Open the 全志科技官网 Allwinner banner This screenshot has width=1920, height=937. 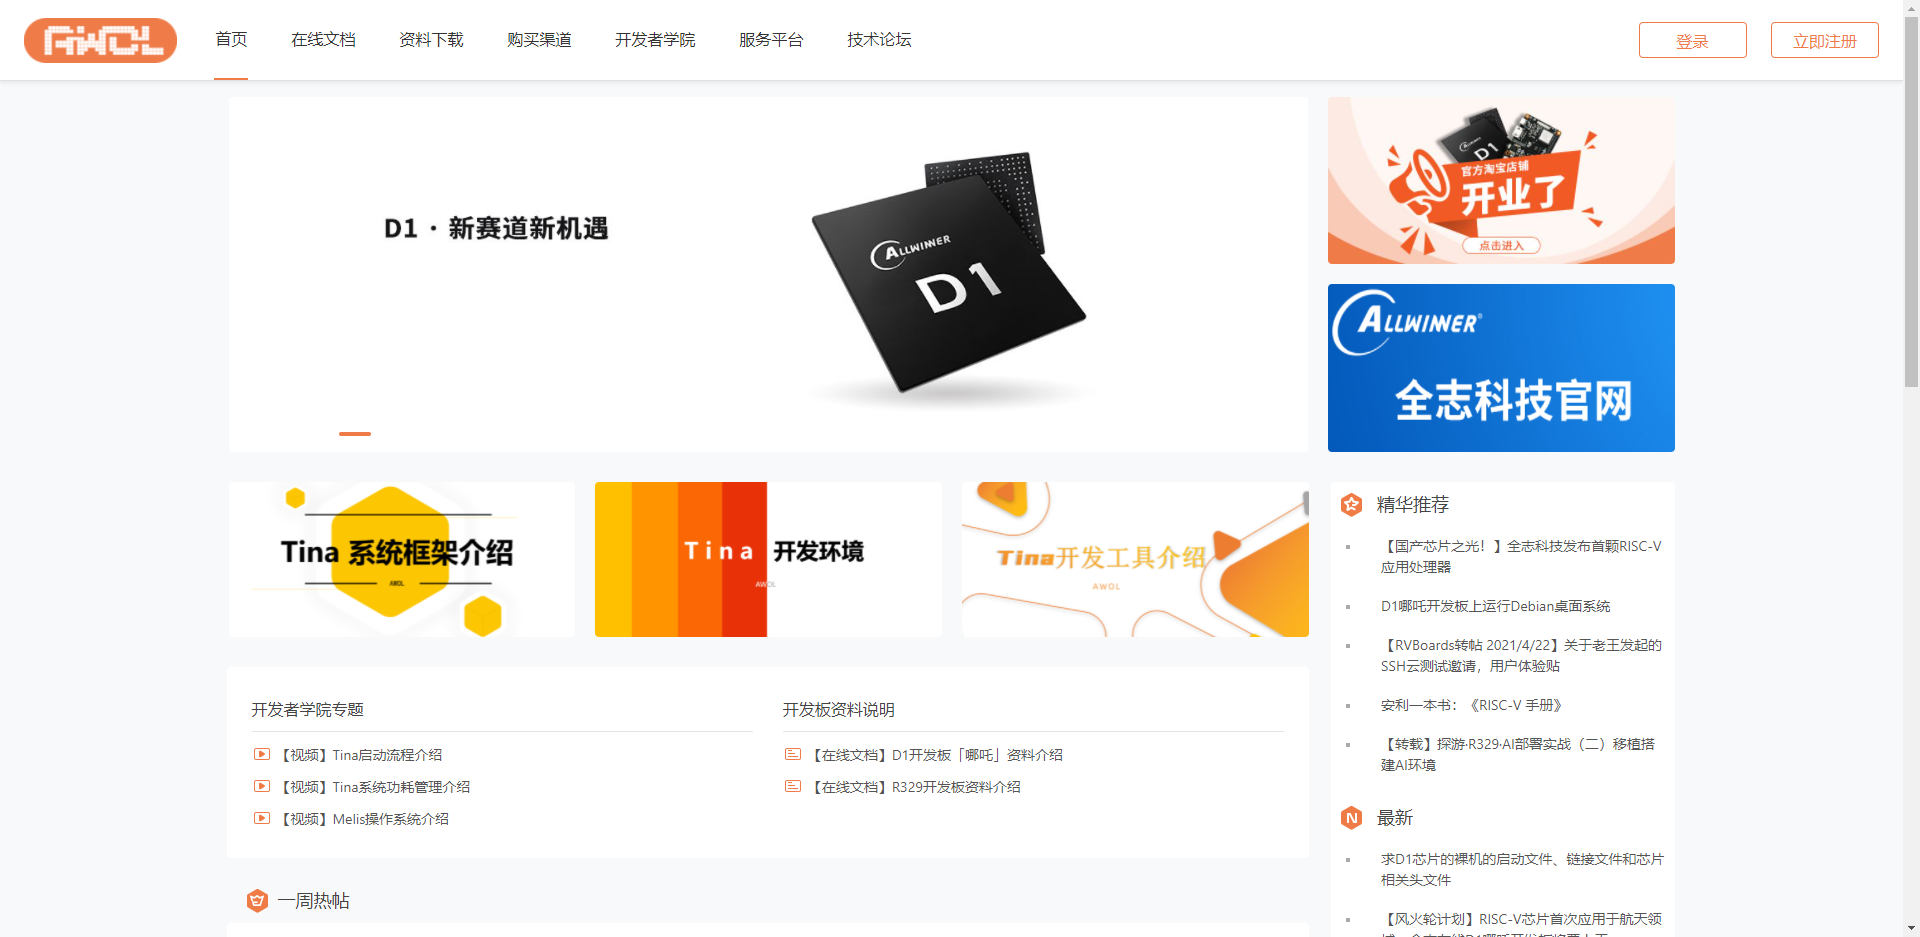pyautogui.click(x=1501, y=368)
